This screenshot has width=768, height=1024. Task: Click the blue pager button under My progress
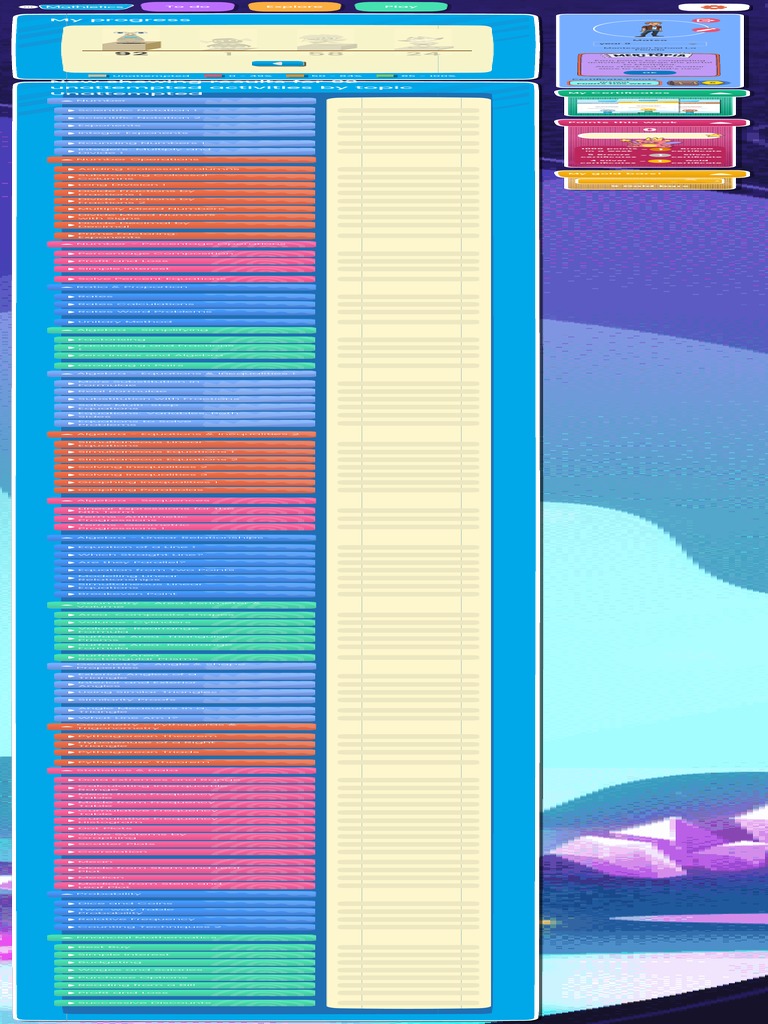278,63
